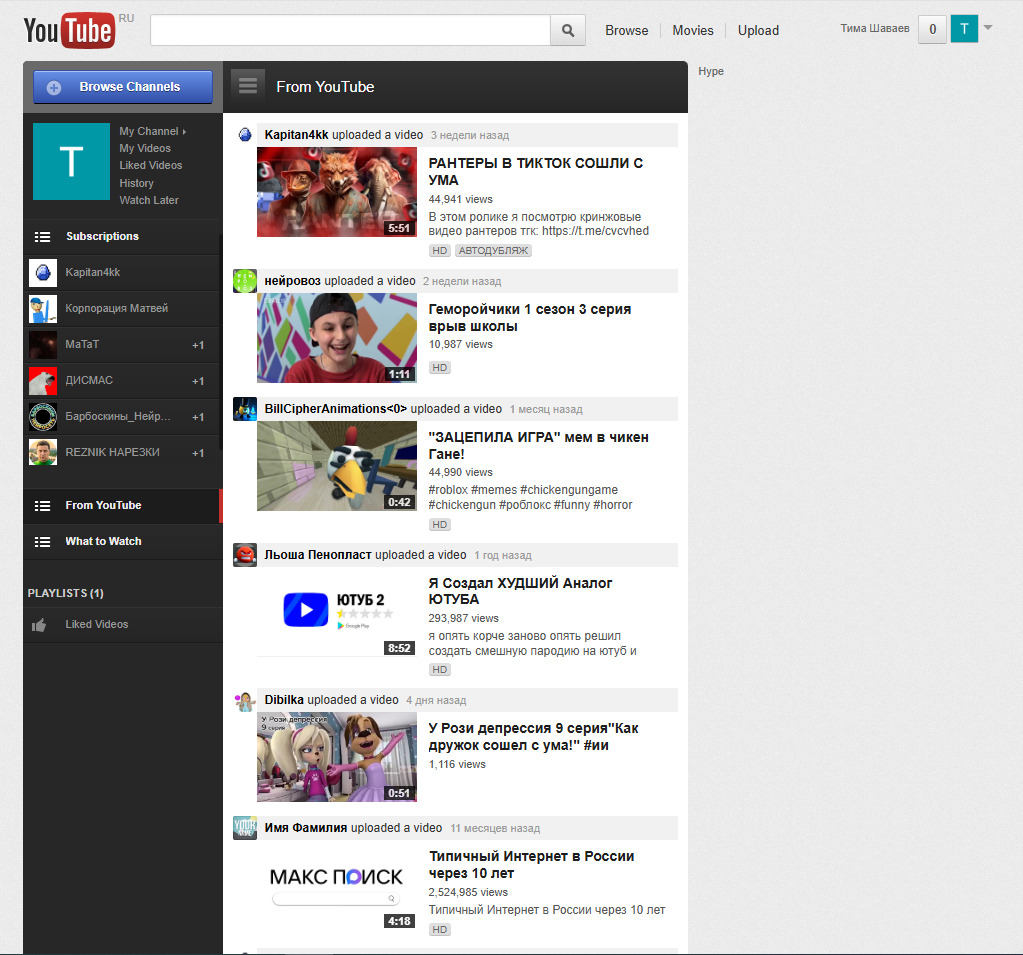Viewport: 1023px width, 955px height.
Task: Open REZNIK НАРЕЗКИ subscription
Action: 123,452
